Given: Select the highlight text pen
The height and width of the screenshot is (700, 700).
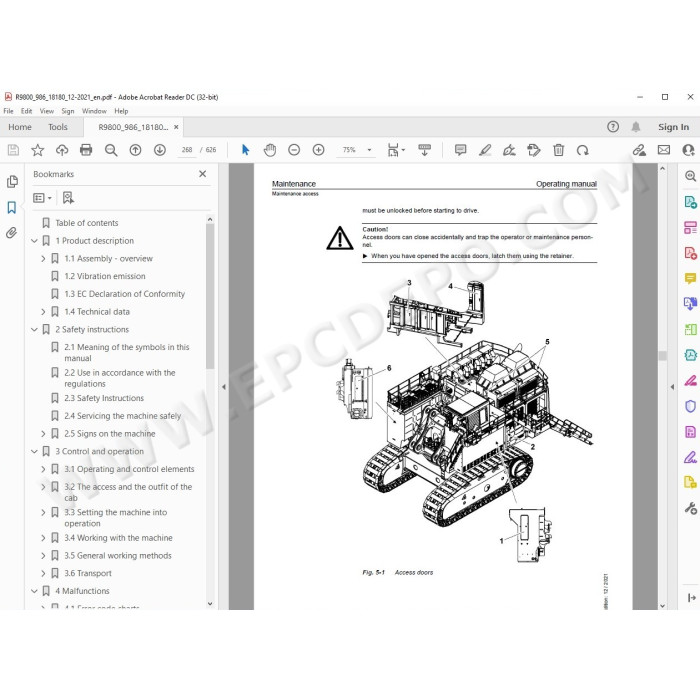Looking at the screenshot, I should tap(485, 150).
